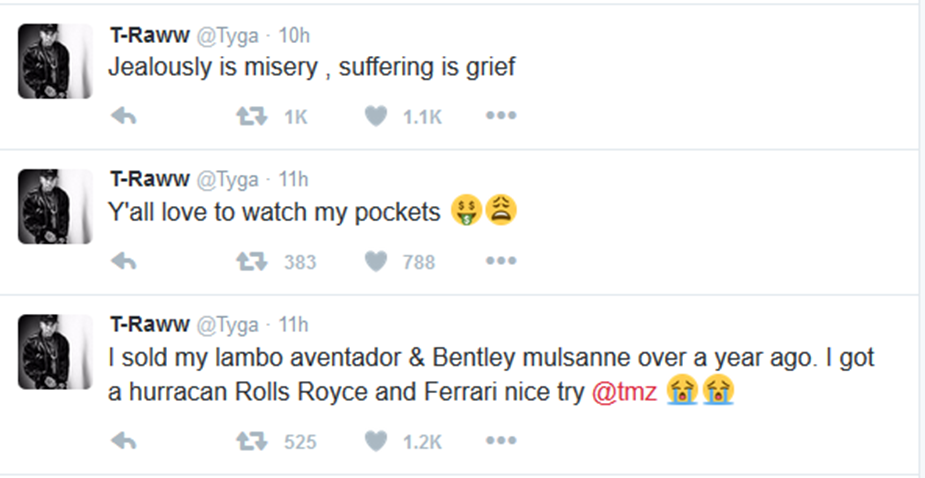This screenshot has height=478, width=925.
Task: Click the 11h timestamp on the lambo aventador tweet
Action: (x=293, y=325)
